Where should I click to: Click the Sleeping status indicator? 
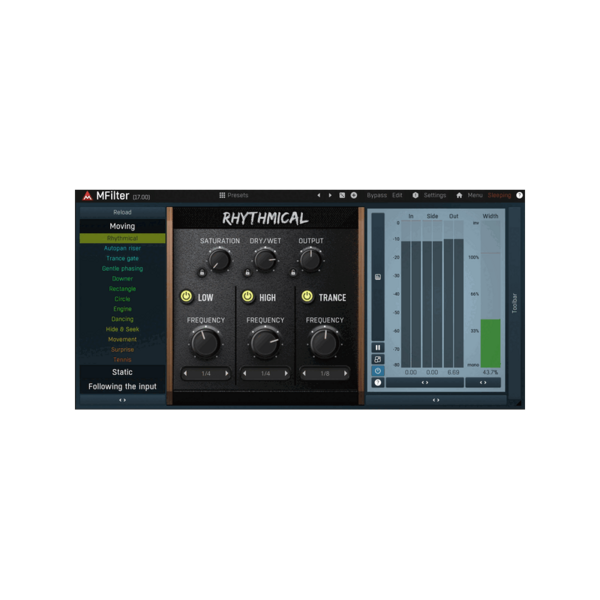click(499, 196)
